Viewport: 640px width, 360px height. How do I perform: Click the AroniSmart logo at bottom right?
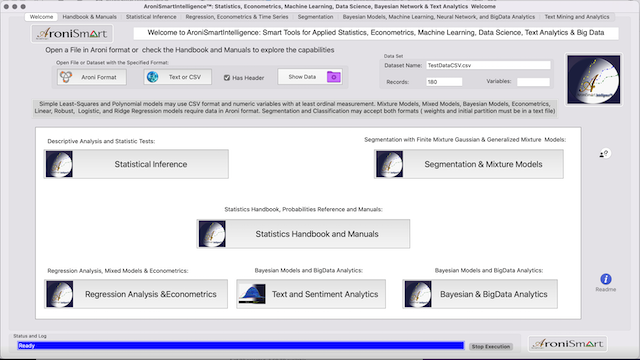pos(568,344)
